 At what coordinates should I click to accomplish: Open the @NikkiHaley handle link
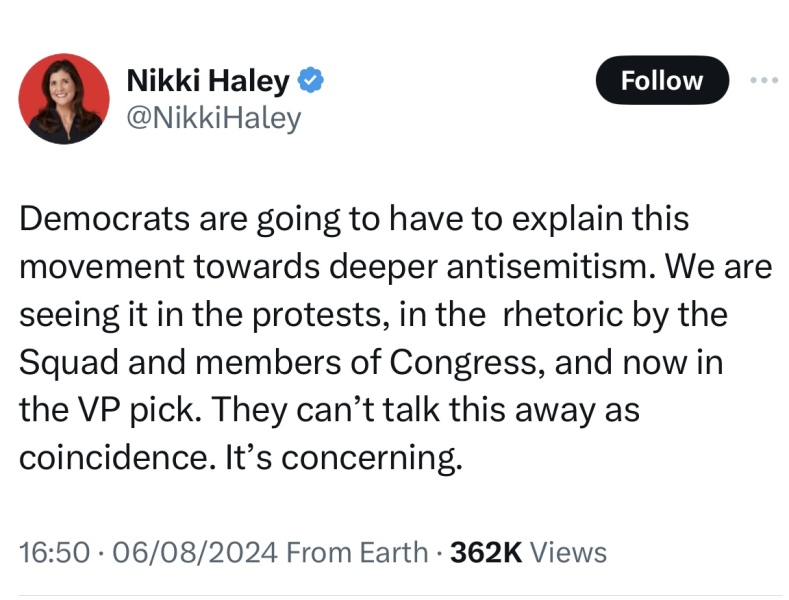[x=213, y=118]
